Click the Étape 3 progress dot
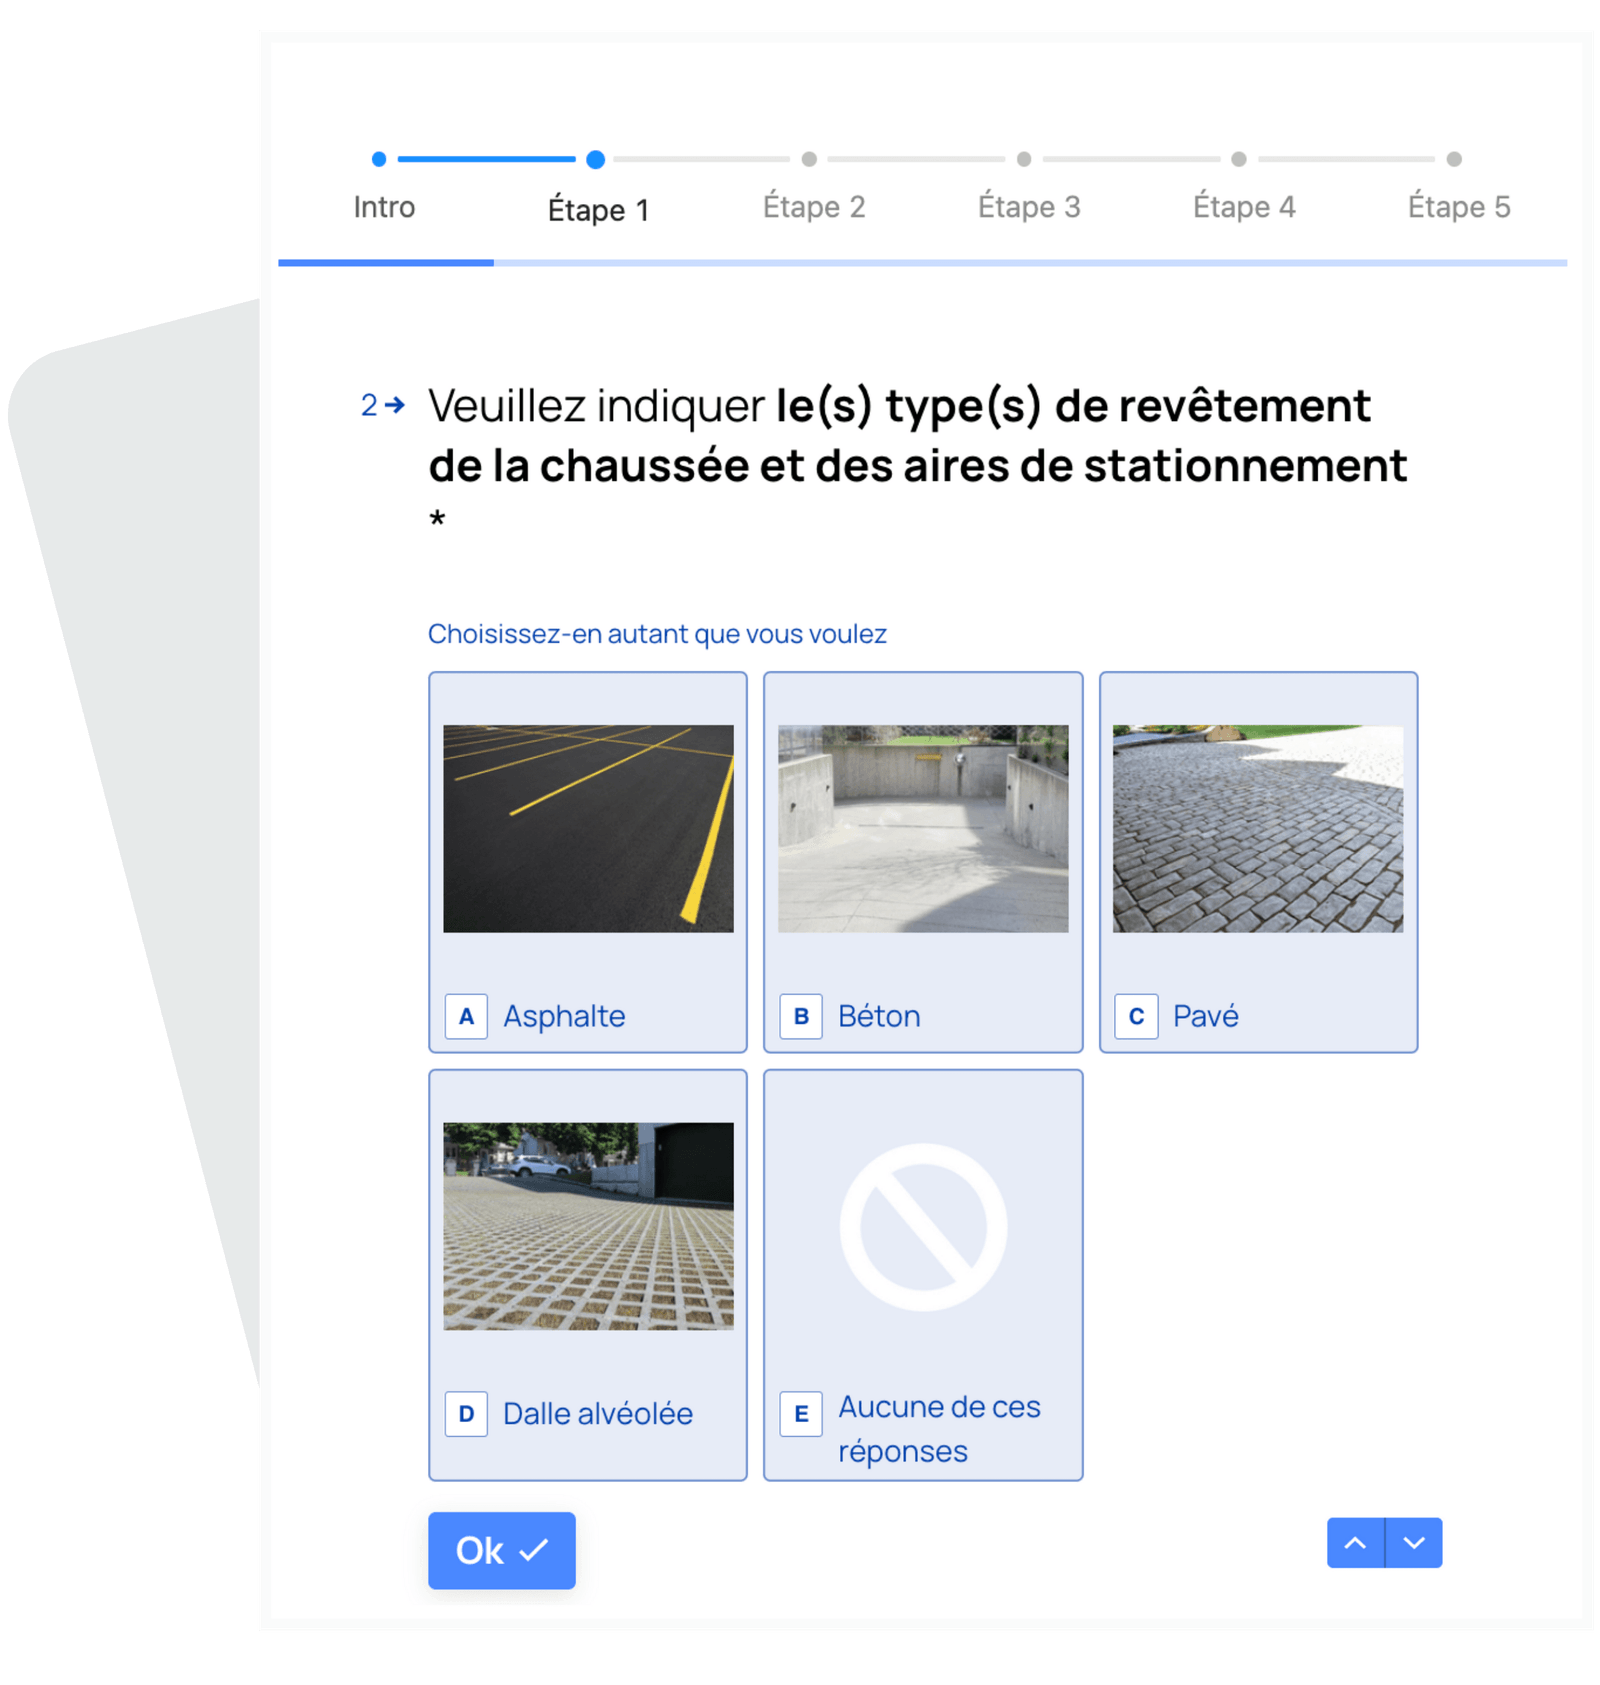Screen dimensions: 1600x1685 point(1022,158)
